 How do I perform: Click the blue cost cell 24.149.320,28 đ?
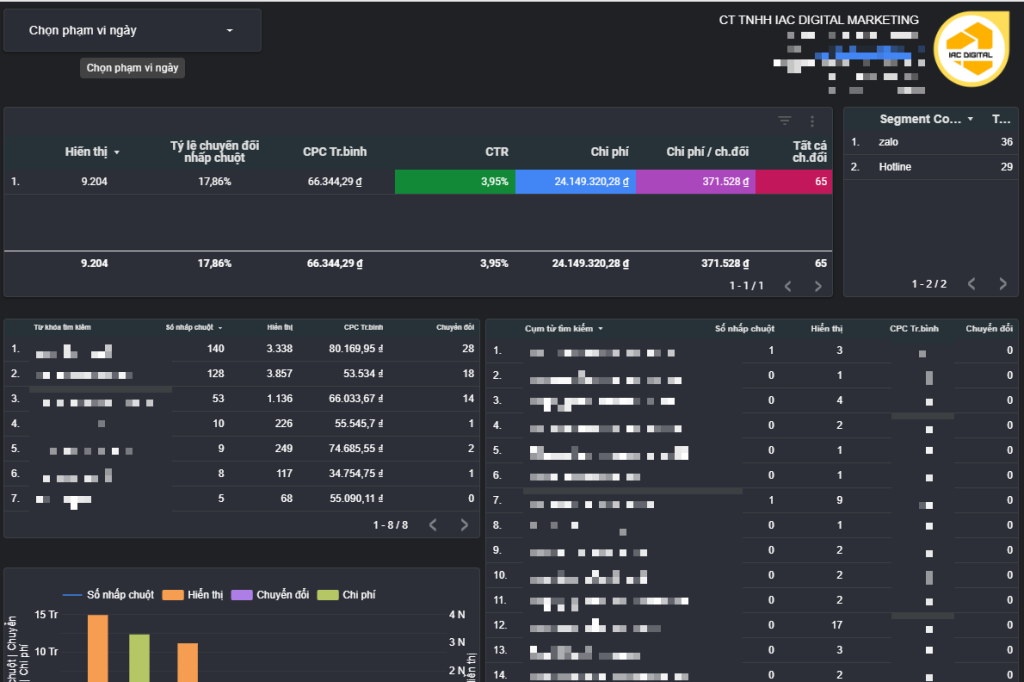tap(575, 182)
